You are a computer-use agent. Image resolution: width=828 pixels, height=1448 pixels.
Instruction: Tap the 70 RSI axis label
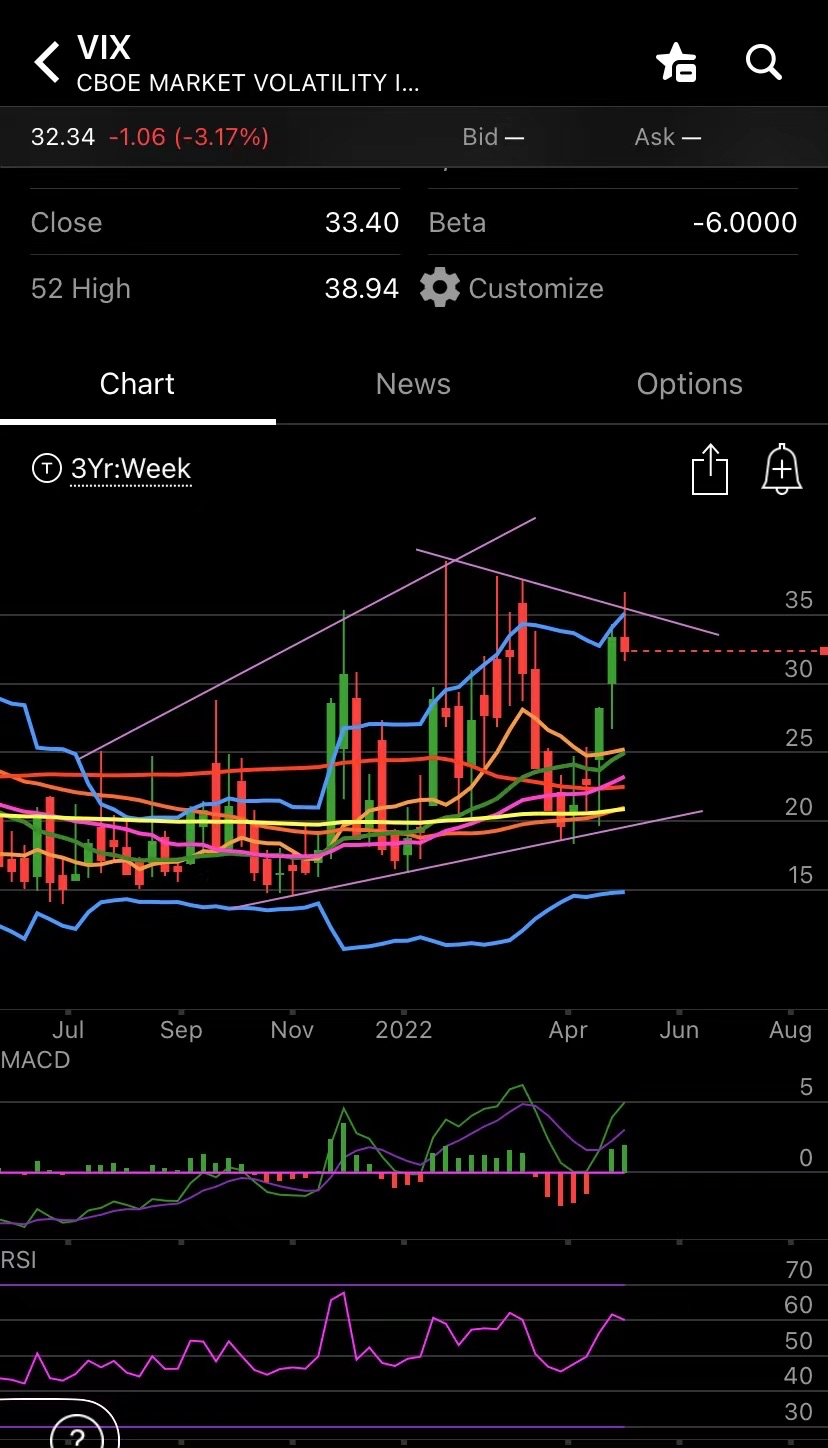click(x=799, y=1270)
